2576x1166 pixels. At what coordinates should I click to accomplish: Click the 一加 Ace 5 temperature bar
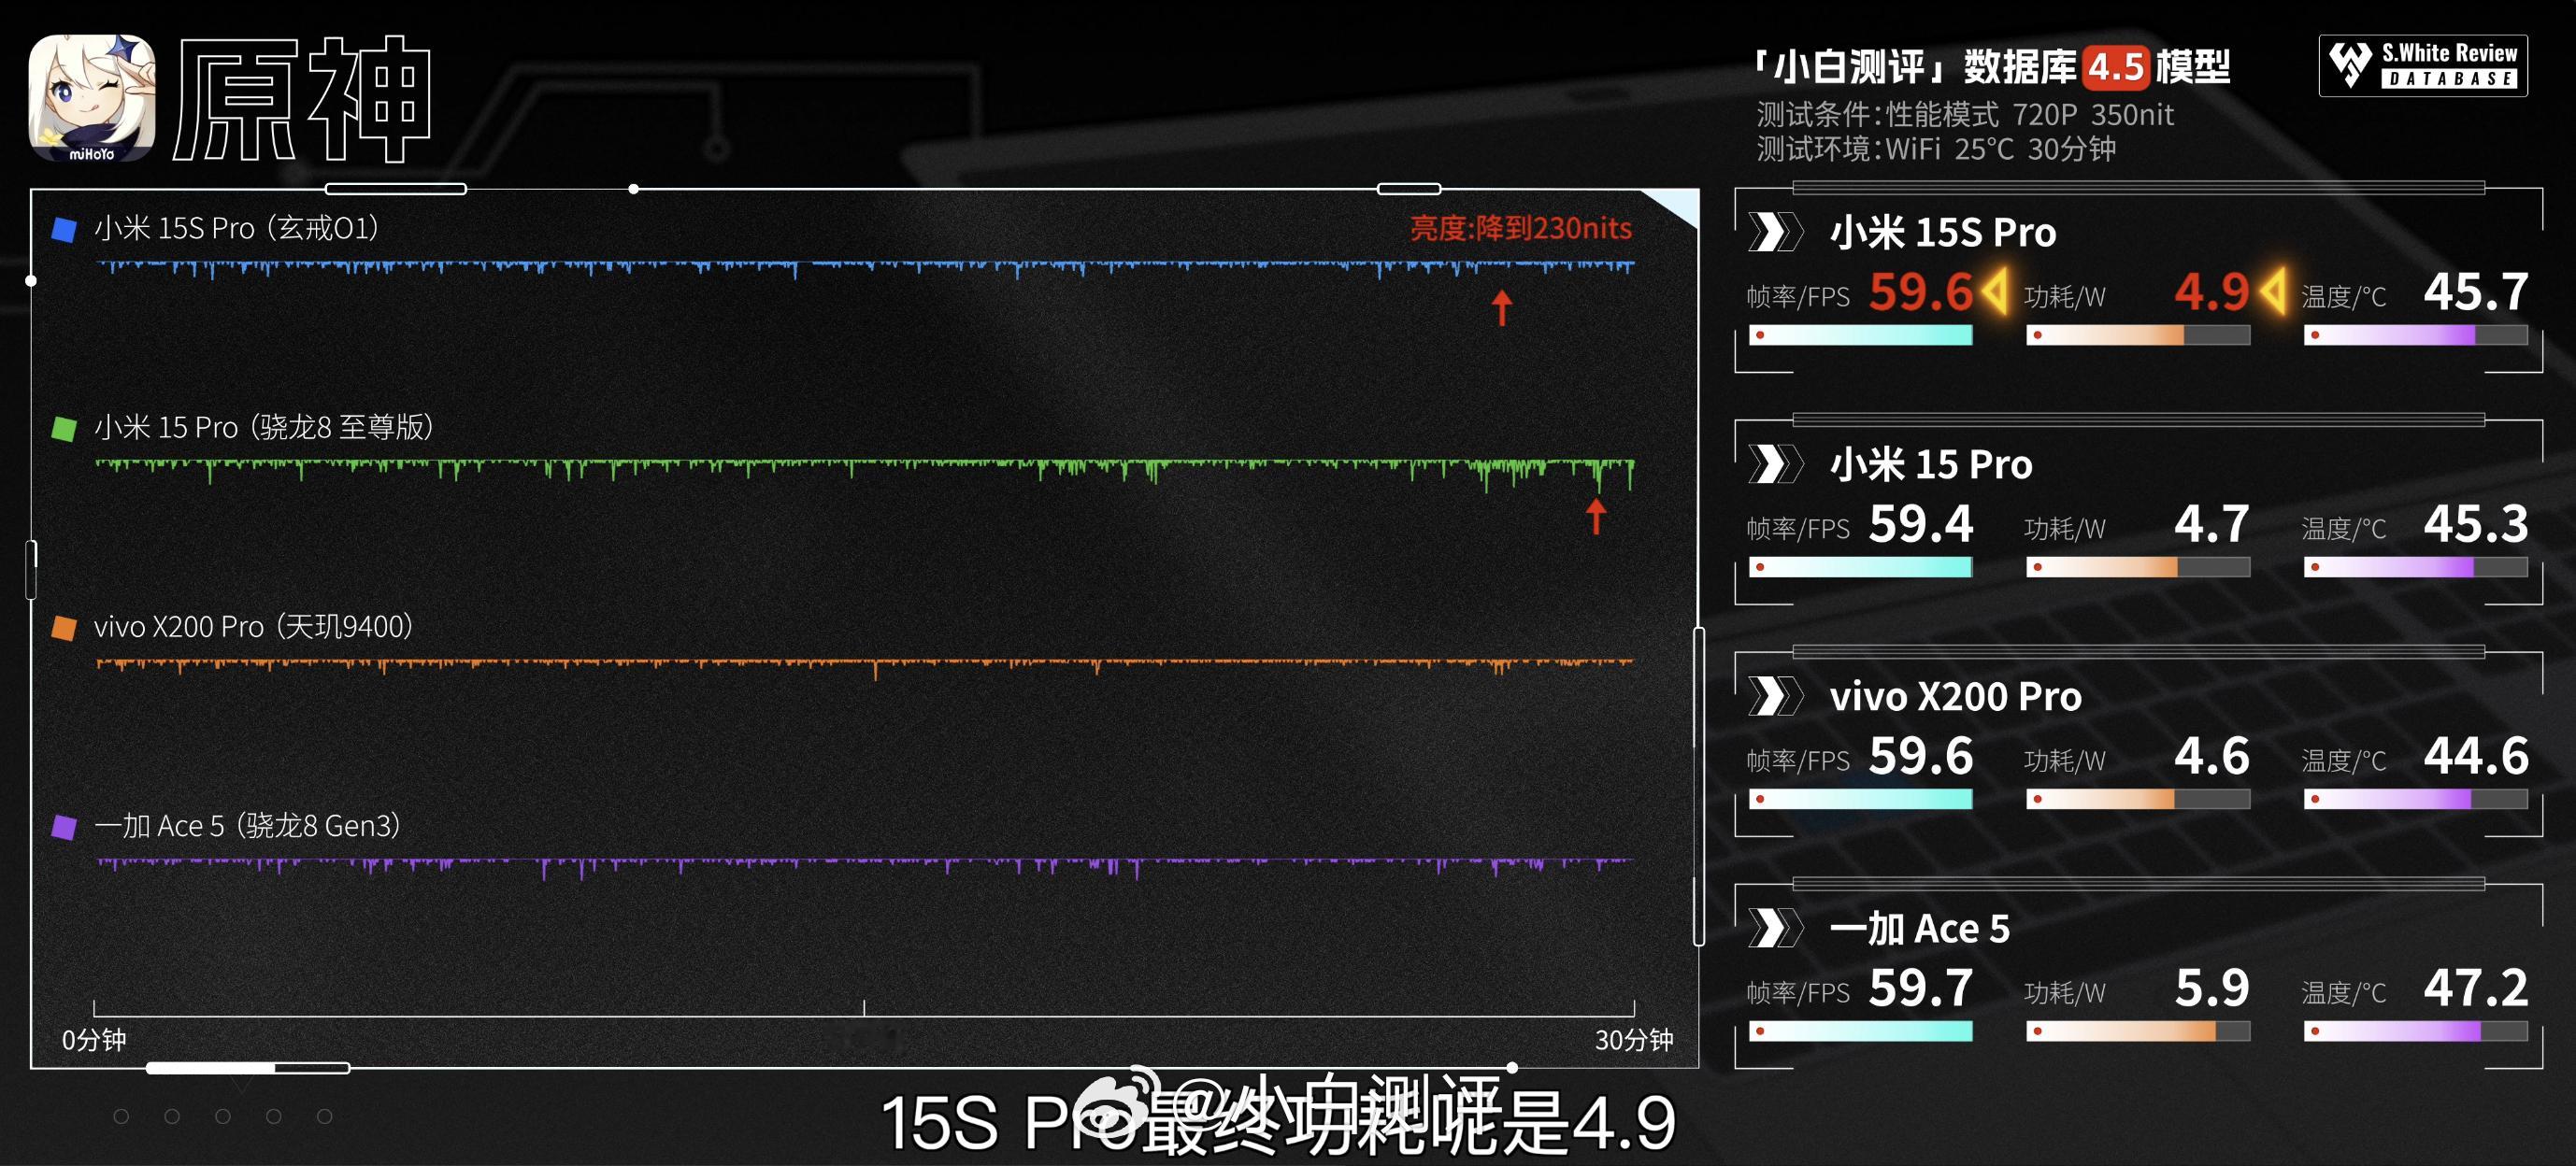[x=2416, y=1031]
